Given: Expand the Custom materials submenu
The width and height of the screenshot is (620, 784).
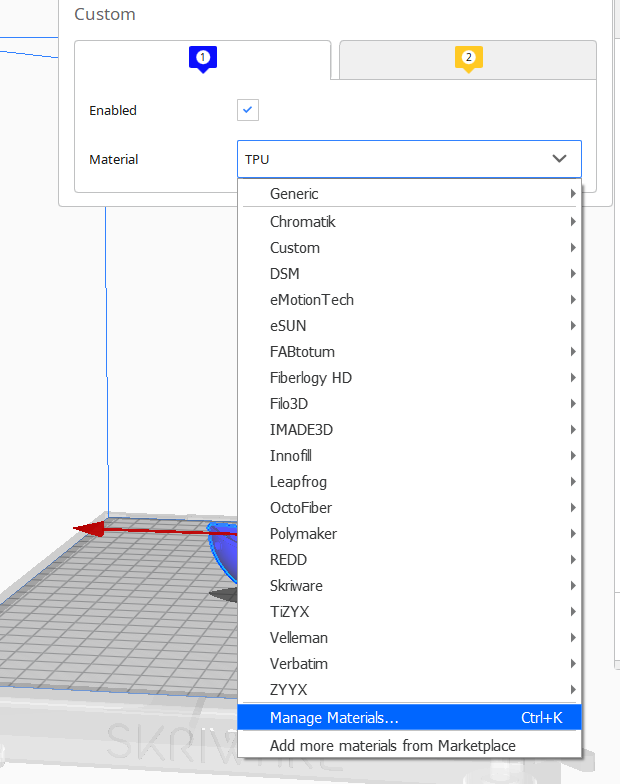Looking at the screenshot, I should 409,248.
